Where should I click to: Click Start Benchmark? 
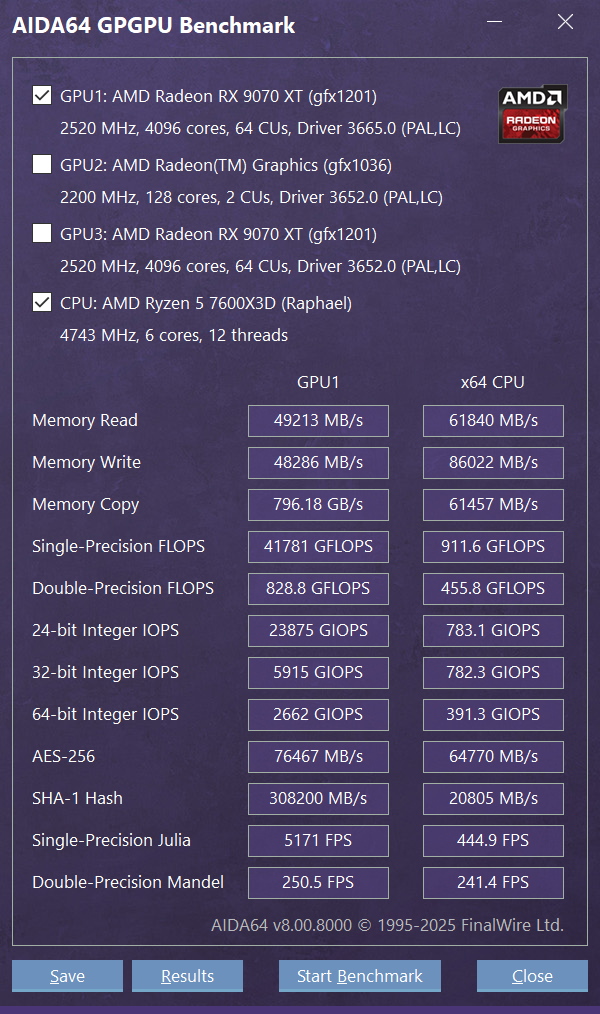tap(360, 976)
